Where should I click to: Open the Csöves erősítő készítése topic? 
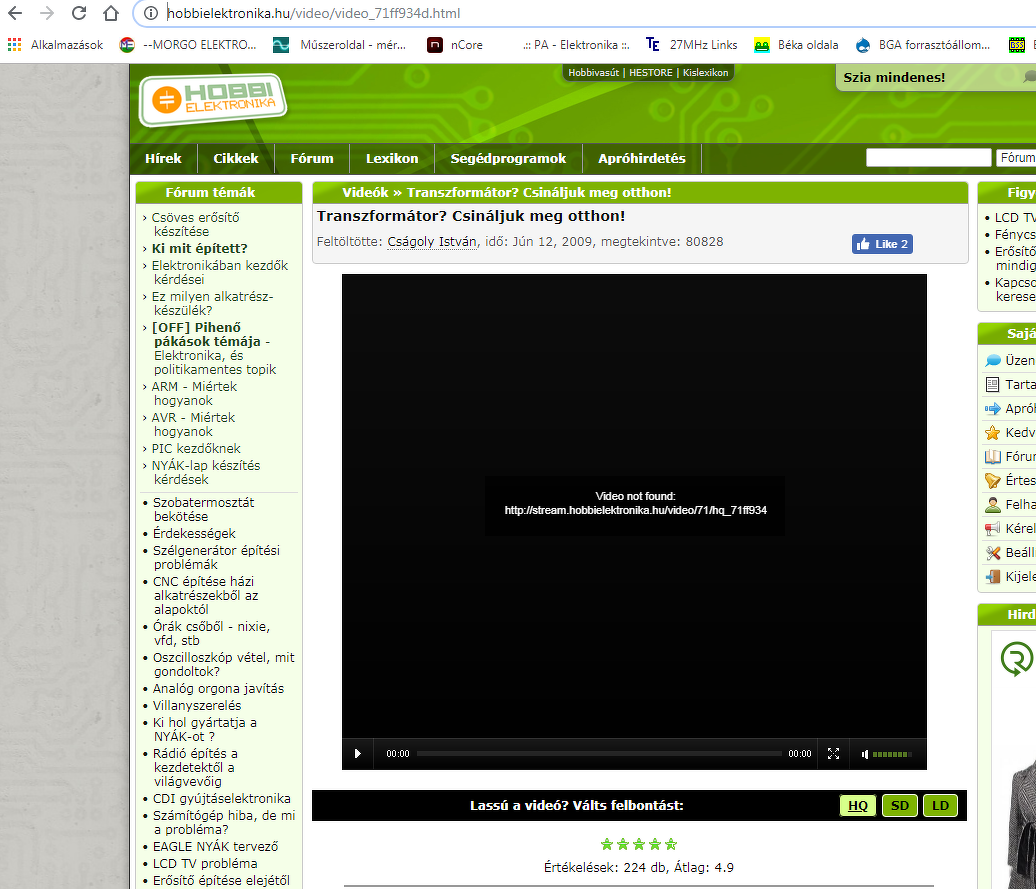coord(196,225)
